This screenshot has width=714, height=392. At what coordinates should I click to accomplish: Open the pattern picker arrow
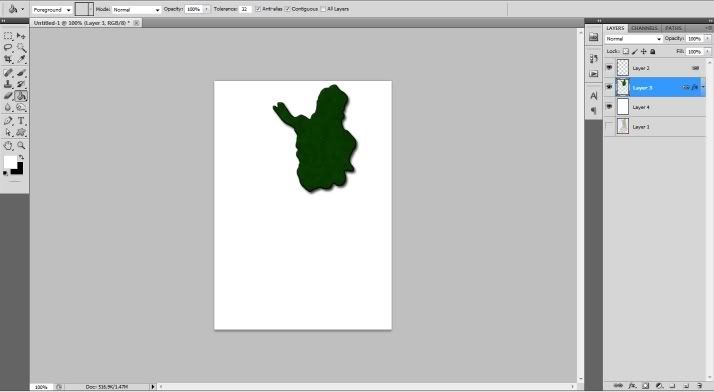[91, 9]
